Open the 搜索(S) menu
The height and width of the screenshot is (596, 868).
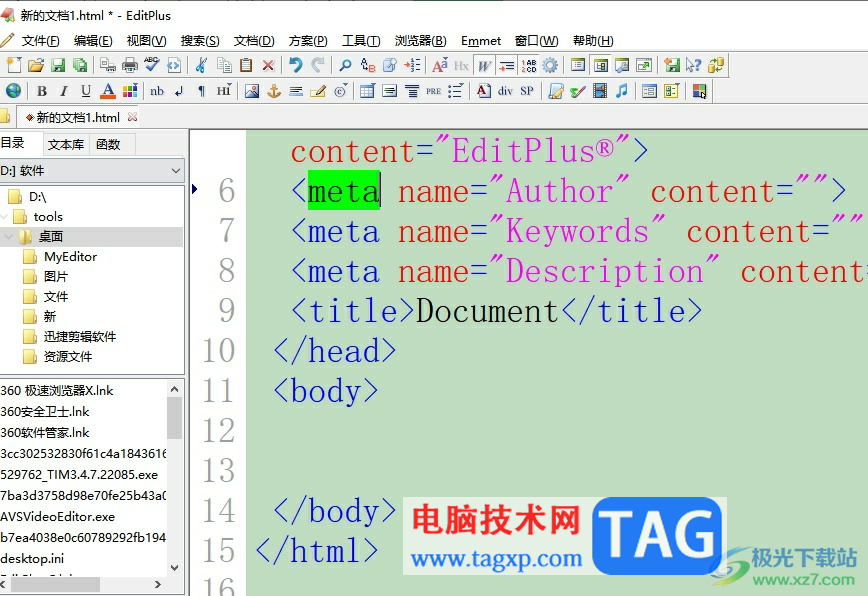[200, 40]
